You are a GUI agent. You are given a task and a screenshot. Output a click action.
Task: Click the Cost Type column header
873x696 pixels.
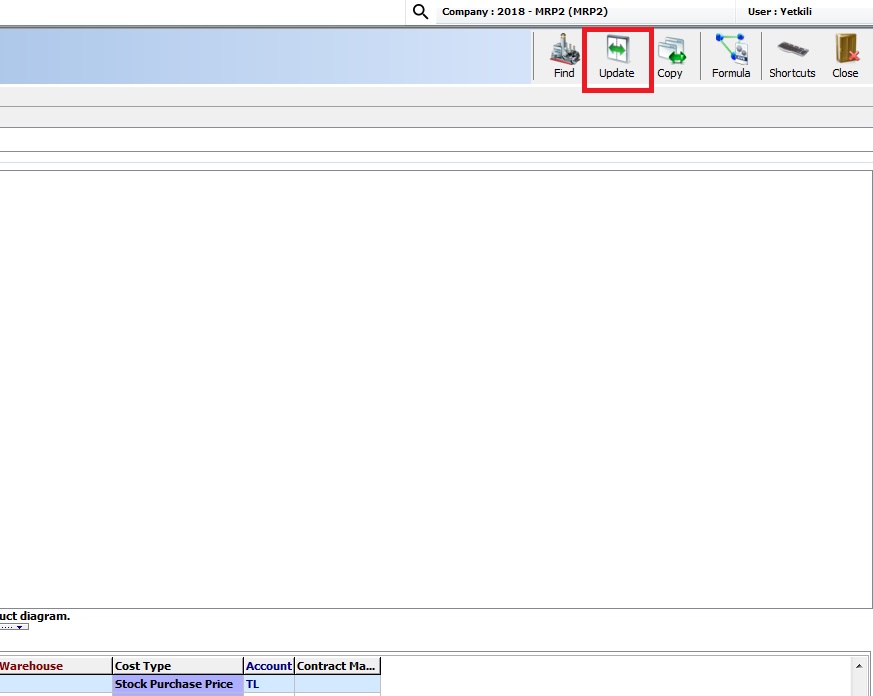pyautogui.click(x=178, y=666)
